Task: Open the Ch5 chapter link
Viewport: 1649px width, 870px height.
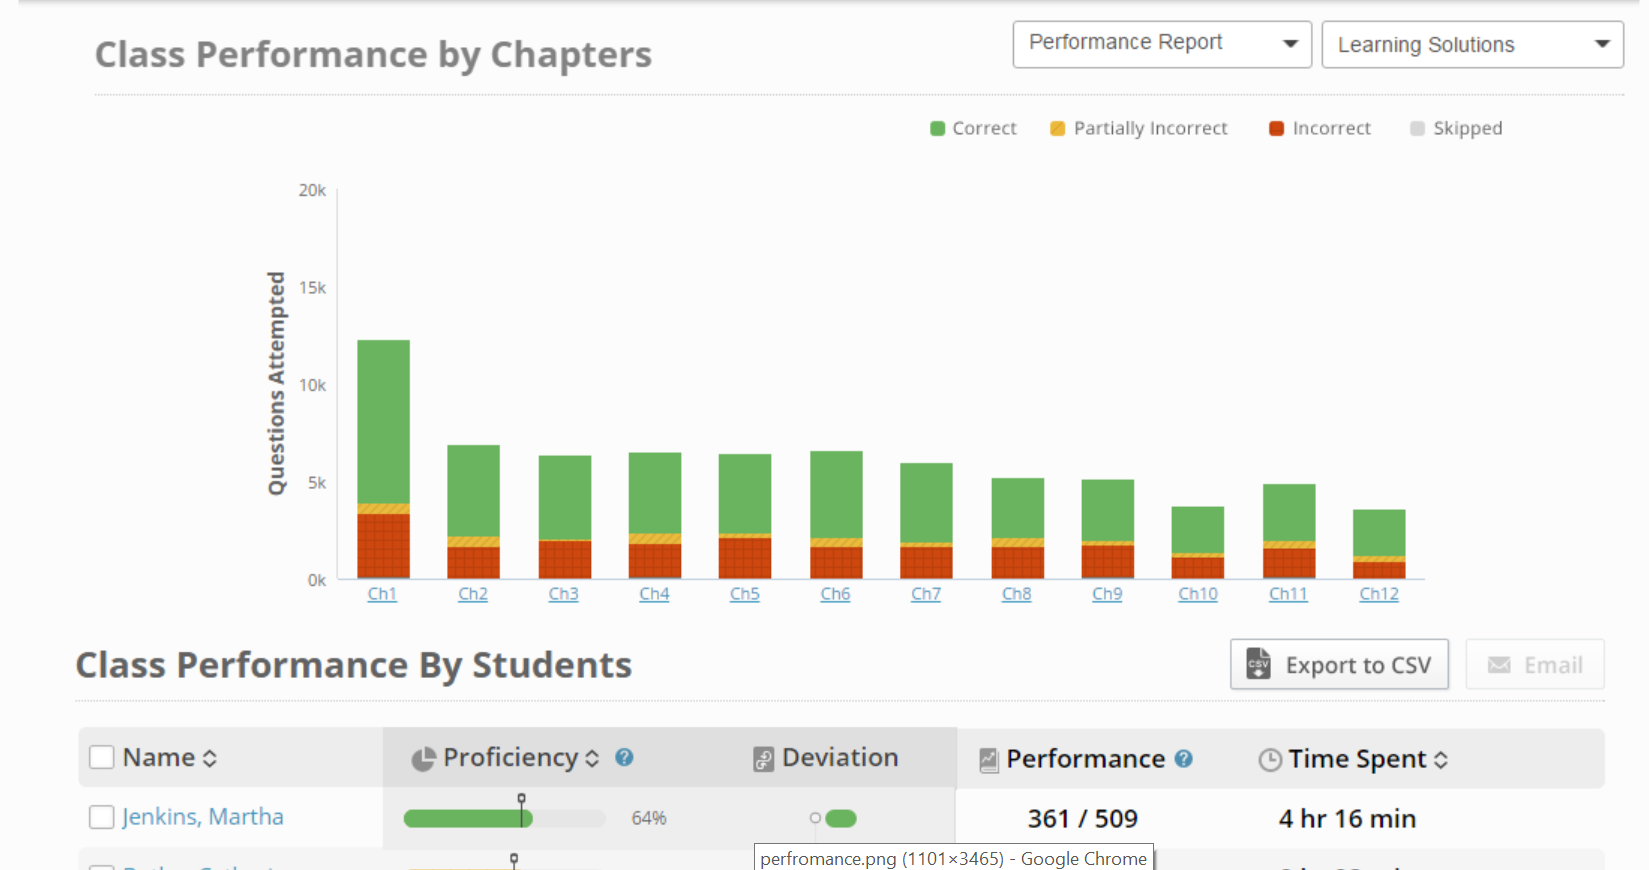Action: pyautogui.click(x=745, y=594)
